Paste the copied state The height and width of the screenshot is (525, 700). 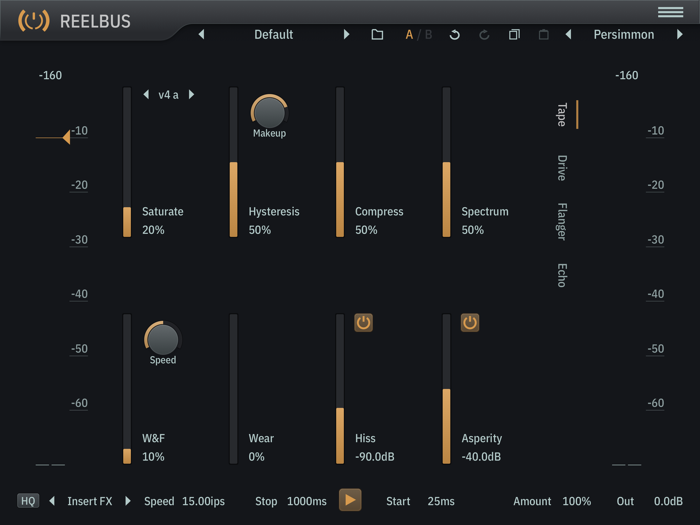[543, 34]
